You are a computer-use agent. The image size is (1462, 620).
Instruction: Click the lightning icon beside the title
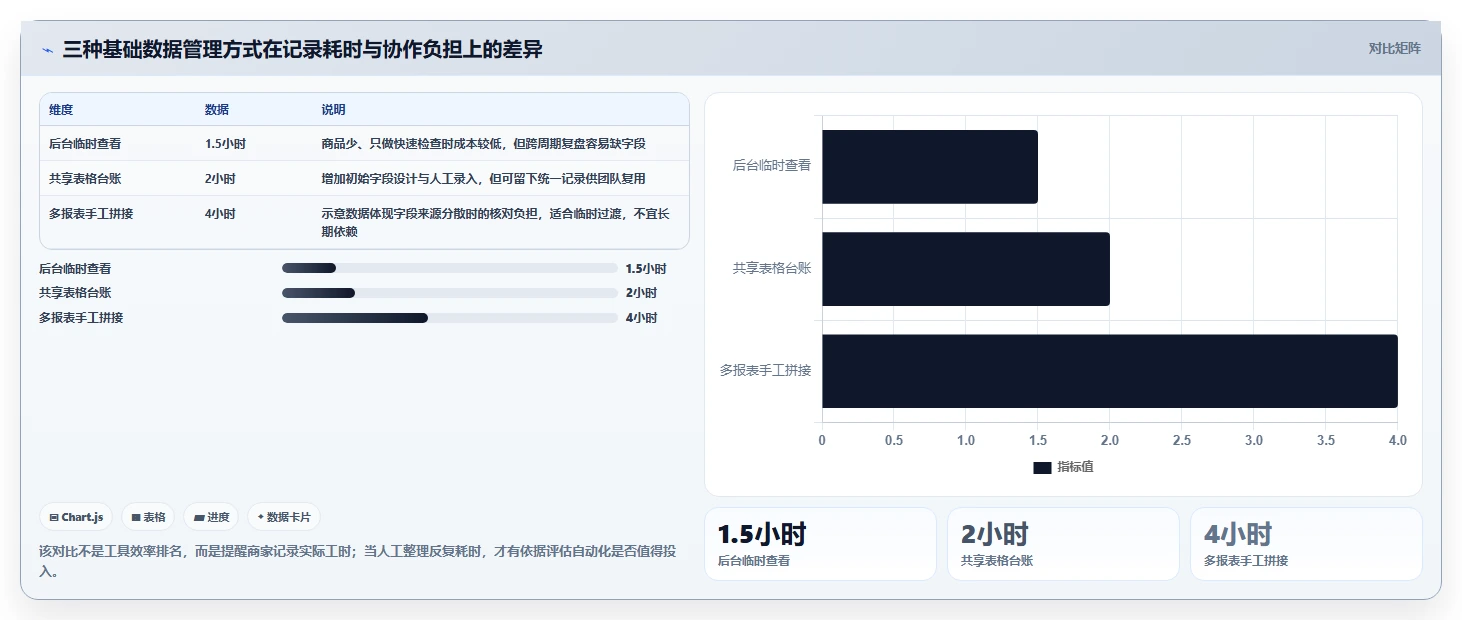[47, 49]
